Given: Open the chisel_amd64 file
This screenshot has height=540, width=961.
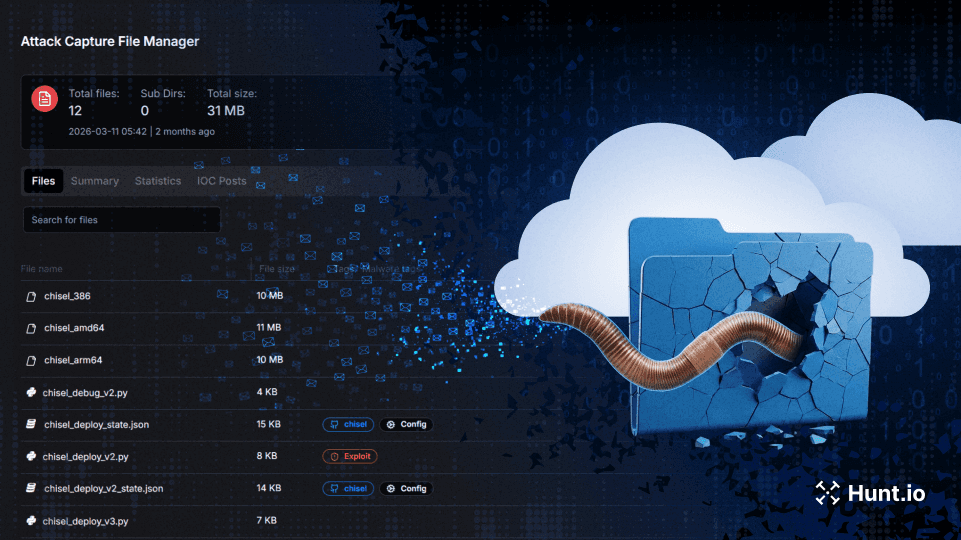Looking at the screenshot, I should pos(74,328).
